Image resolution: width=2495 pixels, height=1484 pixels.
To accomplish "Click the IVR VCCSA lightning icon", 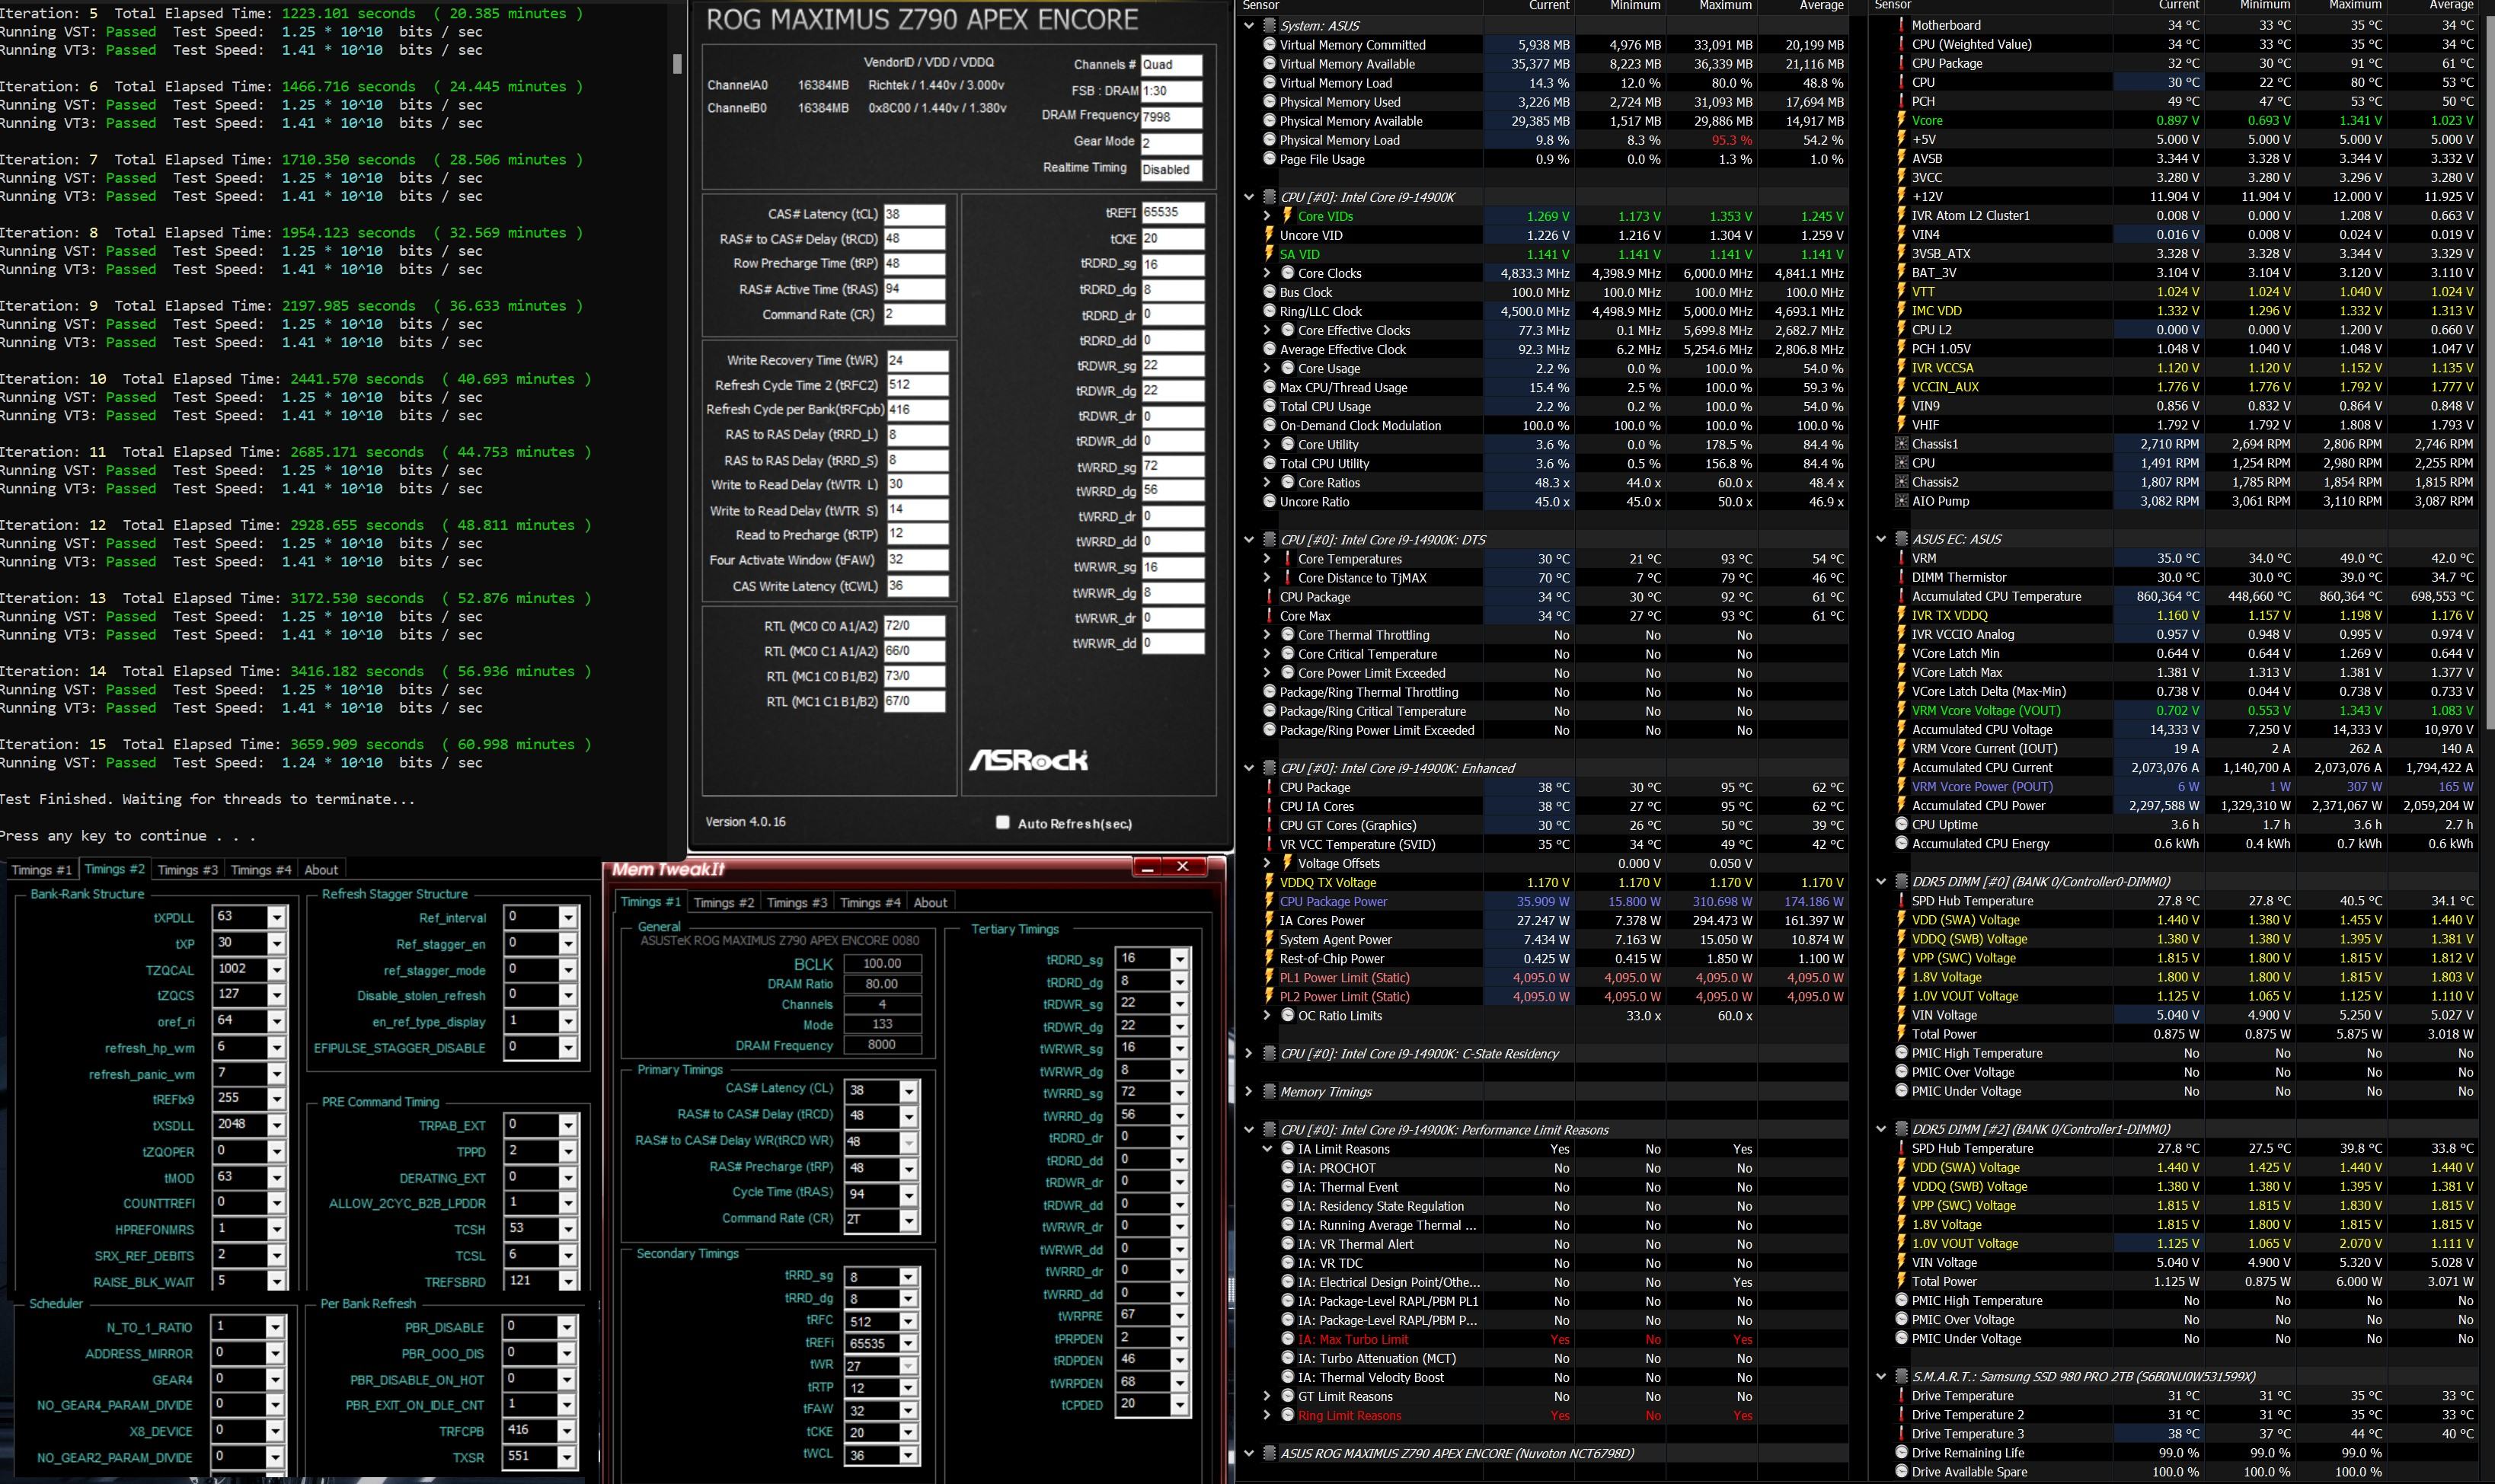I will (1901, 368).
